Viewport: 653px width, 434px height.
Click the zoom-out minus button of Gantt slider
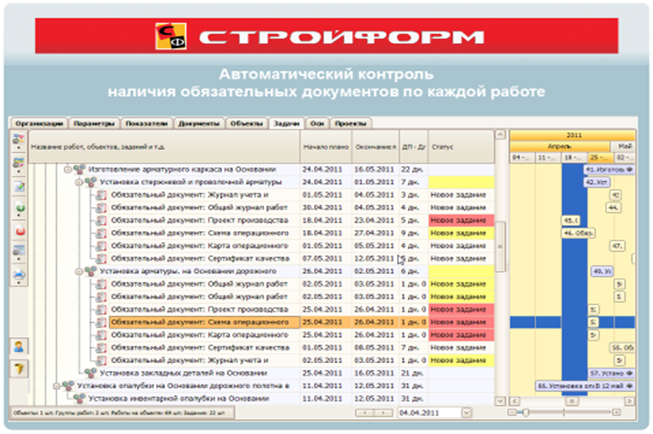pyautogui.click(x=512, y=413)
